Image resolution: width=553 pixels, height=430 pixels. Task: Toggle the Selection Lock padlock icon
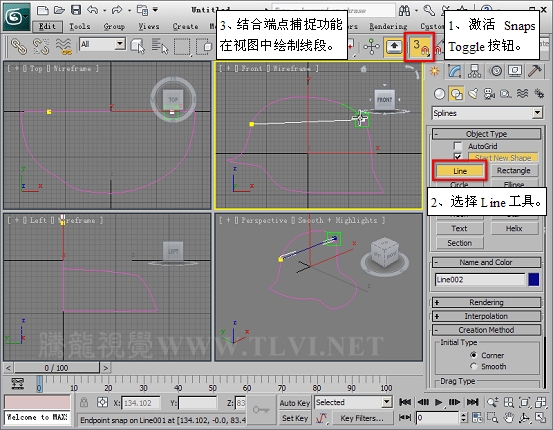84,402
